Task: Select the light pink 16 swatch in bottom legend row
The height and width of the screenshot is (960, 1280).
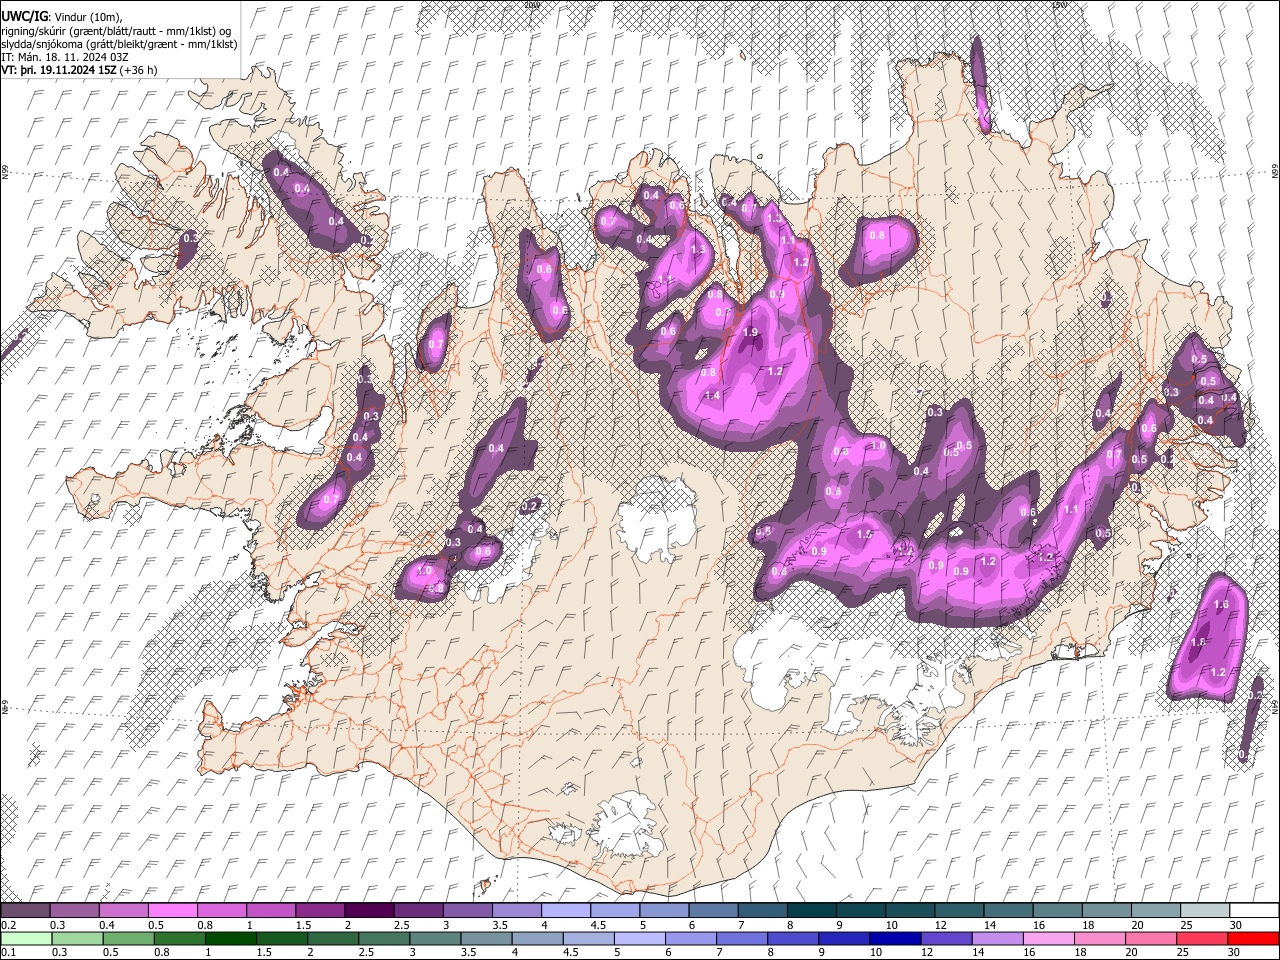Action: [1050, 938]
